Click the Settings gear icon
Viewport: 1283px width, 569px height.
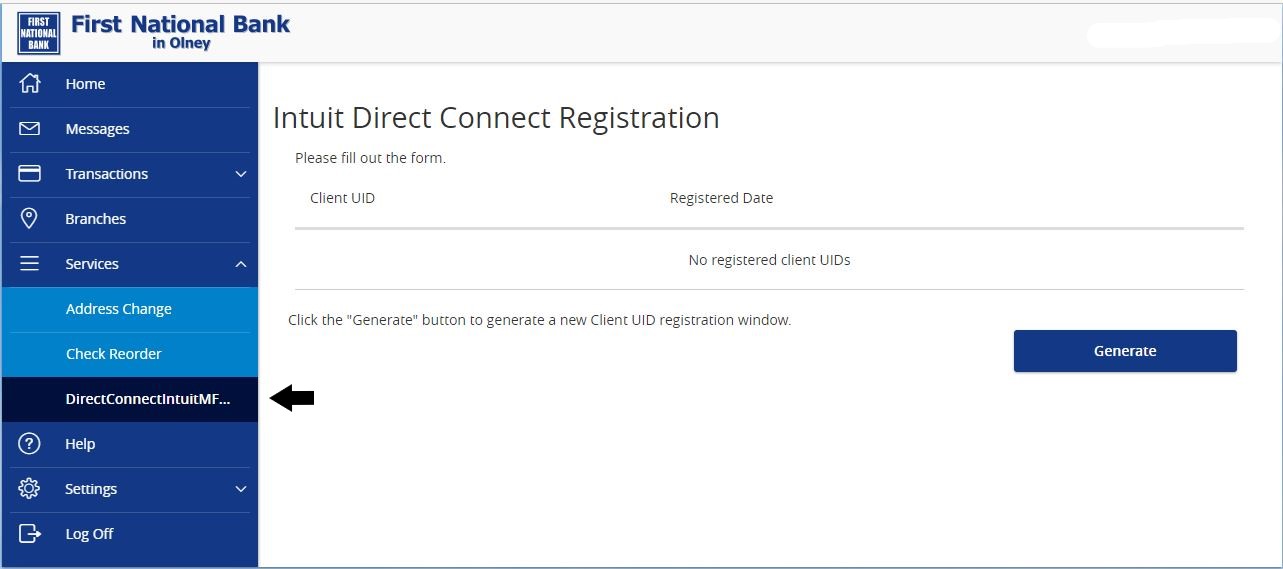30,489
